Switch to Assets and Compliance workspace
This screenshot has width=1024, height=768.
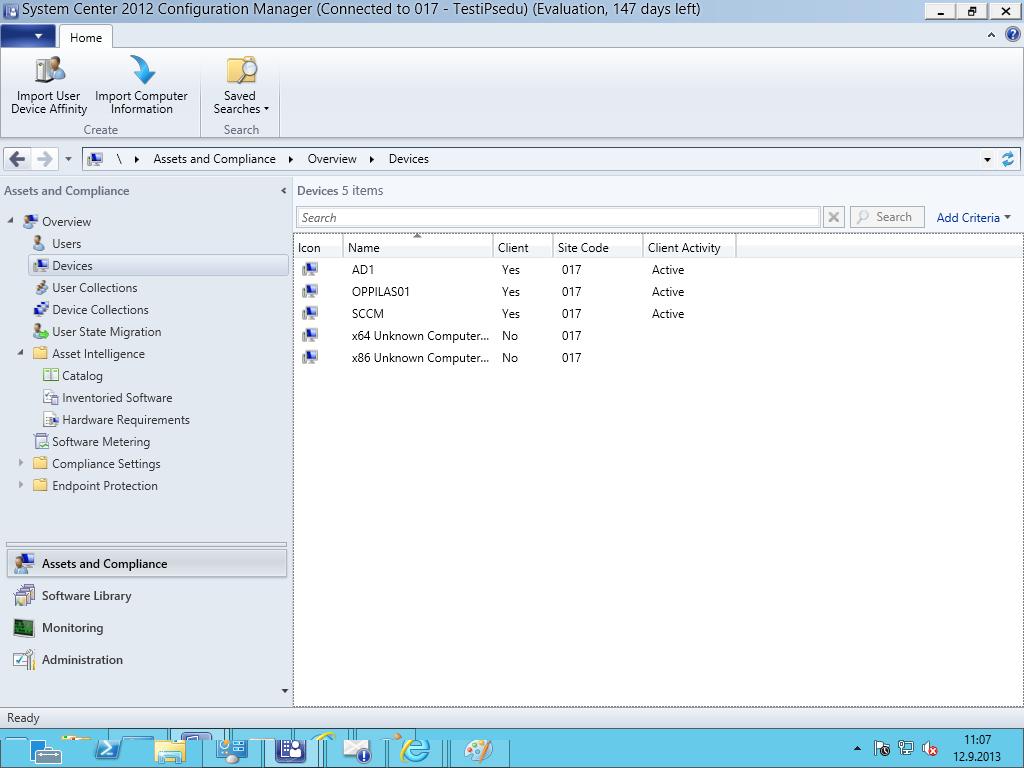(x=147, y=564)
